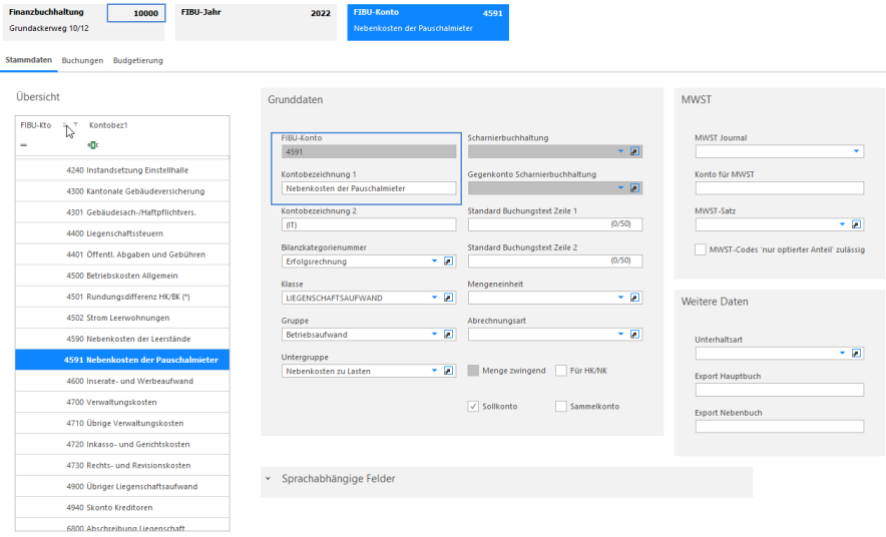This screenshot has width=886, height=537.
Task: Select row 4502 Strom Leerwohnungen
Action: pos(122,318)
